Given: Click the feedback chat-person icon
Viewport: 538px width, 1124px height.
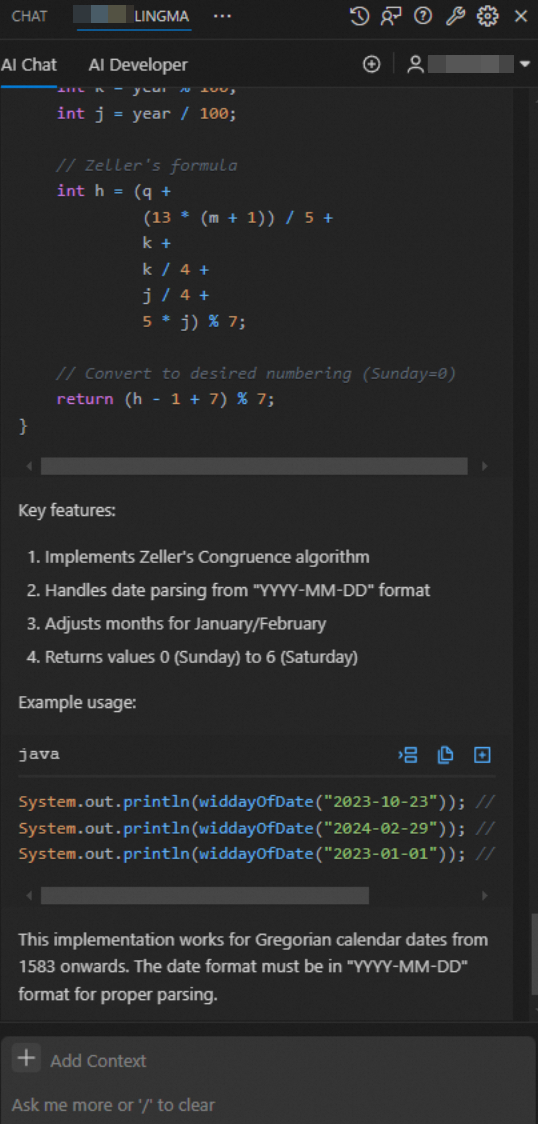Looking at the screenshot, I should 390,16.
